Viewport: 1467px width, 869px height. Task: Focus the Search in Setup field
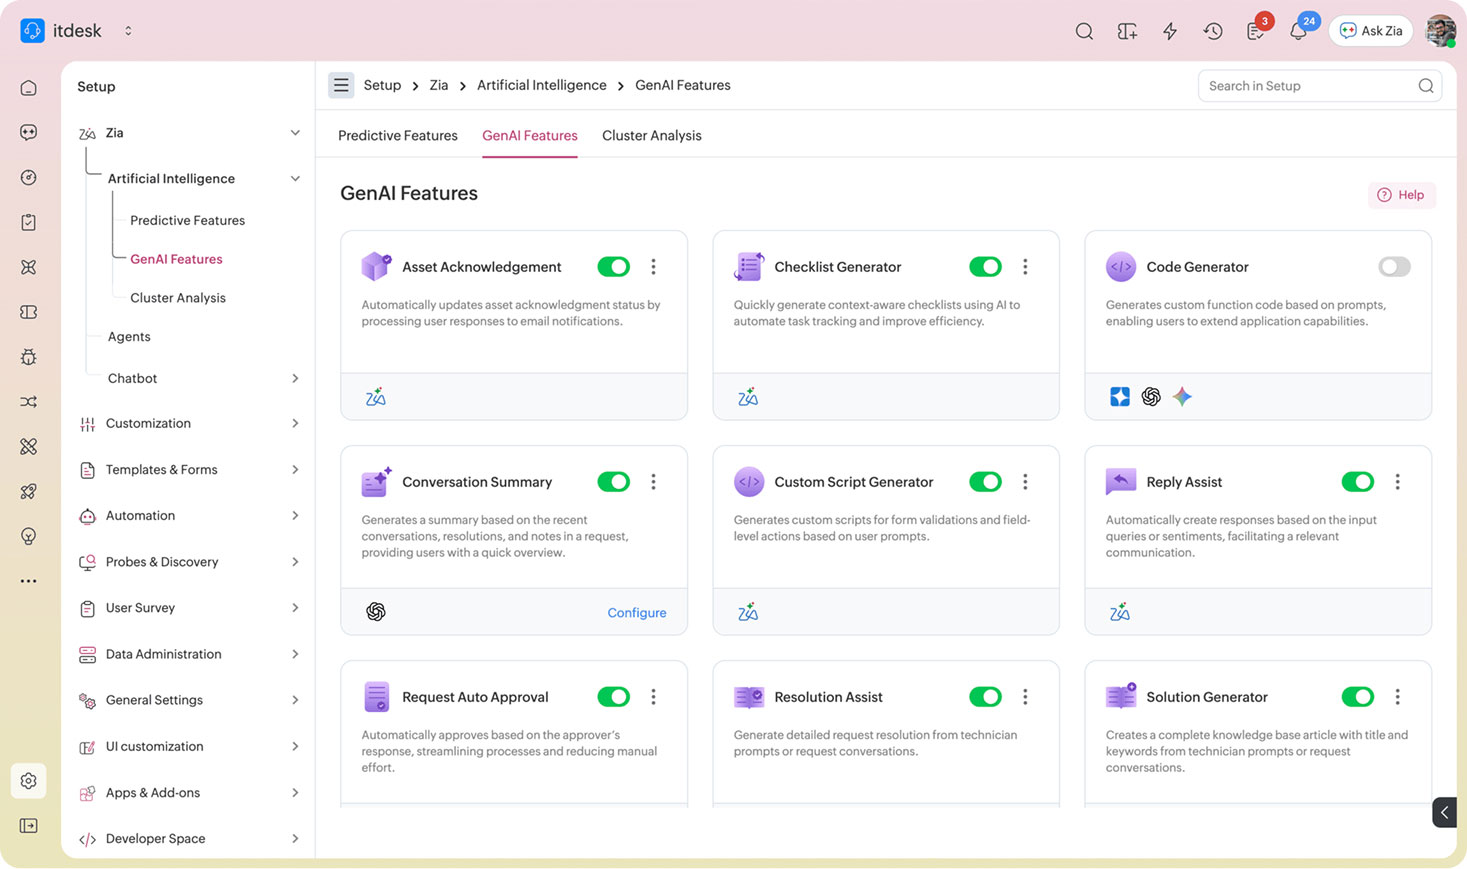[1320, 86]
